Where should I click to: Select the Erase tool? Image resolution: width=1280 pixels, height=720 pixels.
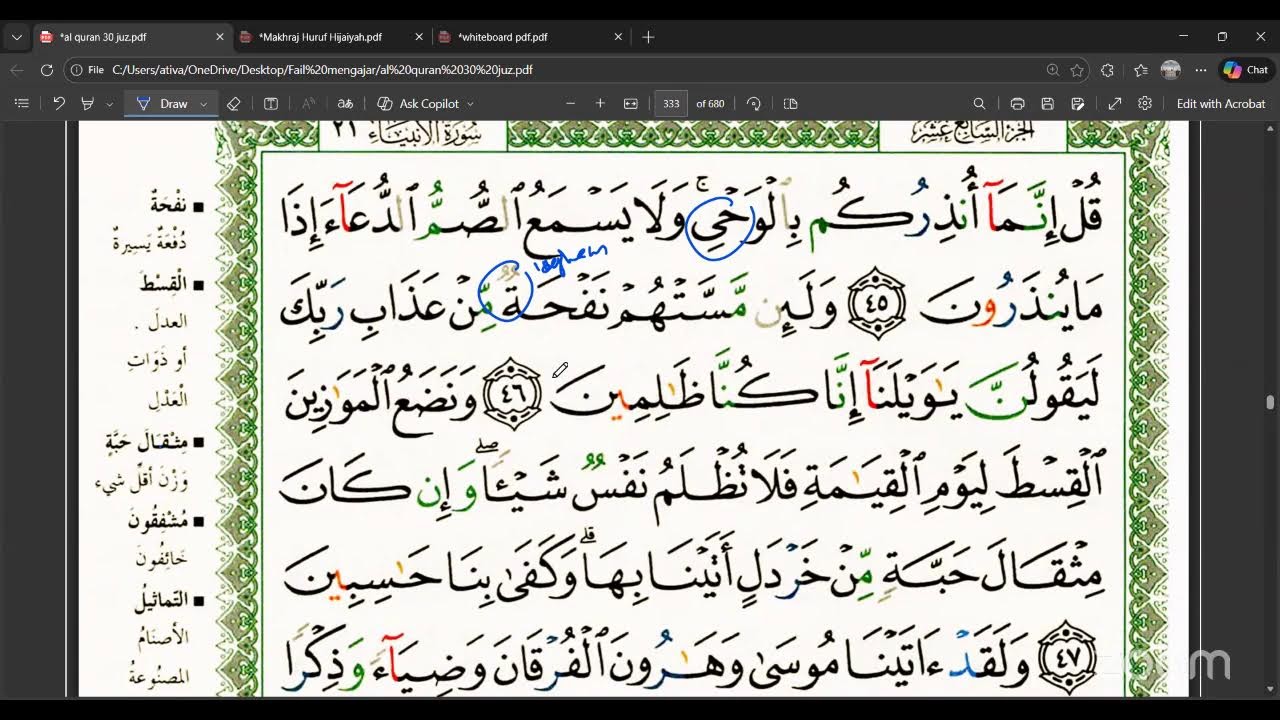coord(233,103)
